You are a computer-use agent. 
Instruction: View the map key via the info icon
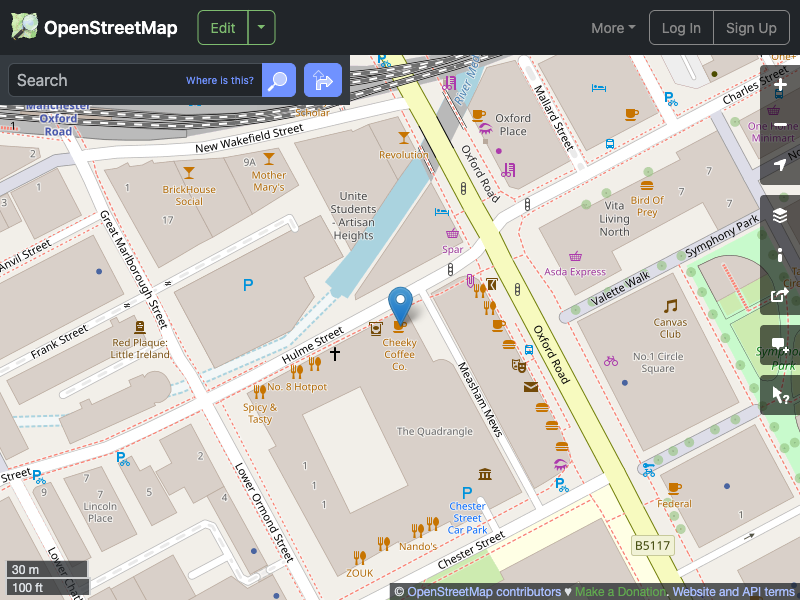tap(779, 255)
